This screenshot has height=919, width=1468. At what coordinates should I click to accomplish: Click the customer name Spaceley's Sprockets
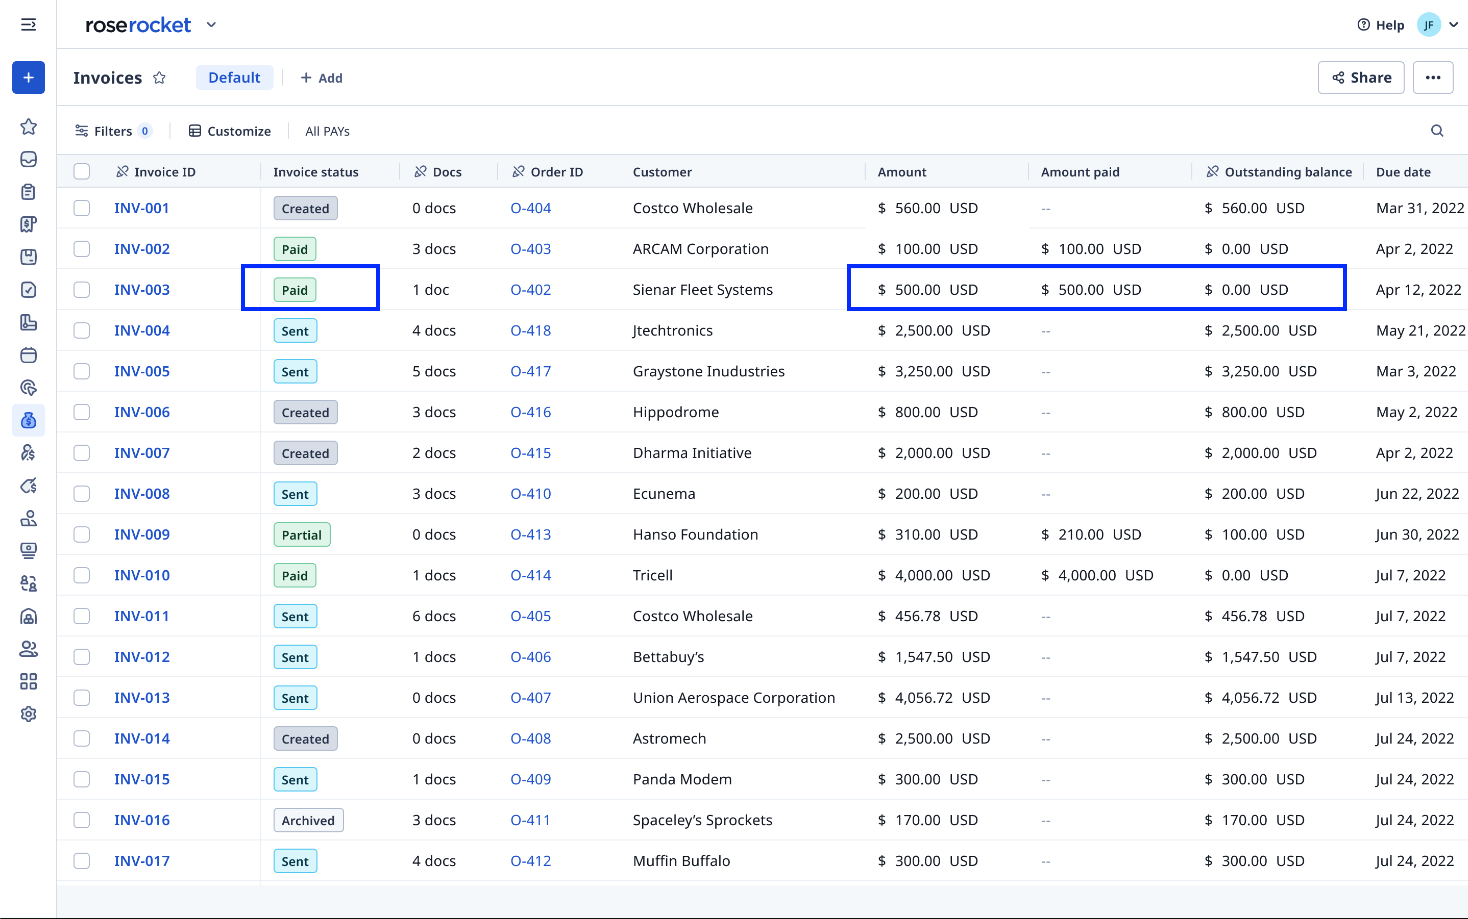703,820
